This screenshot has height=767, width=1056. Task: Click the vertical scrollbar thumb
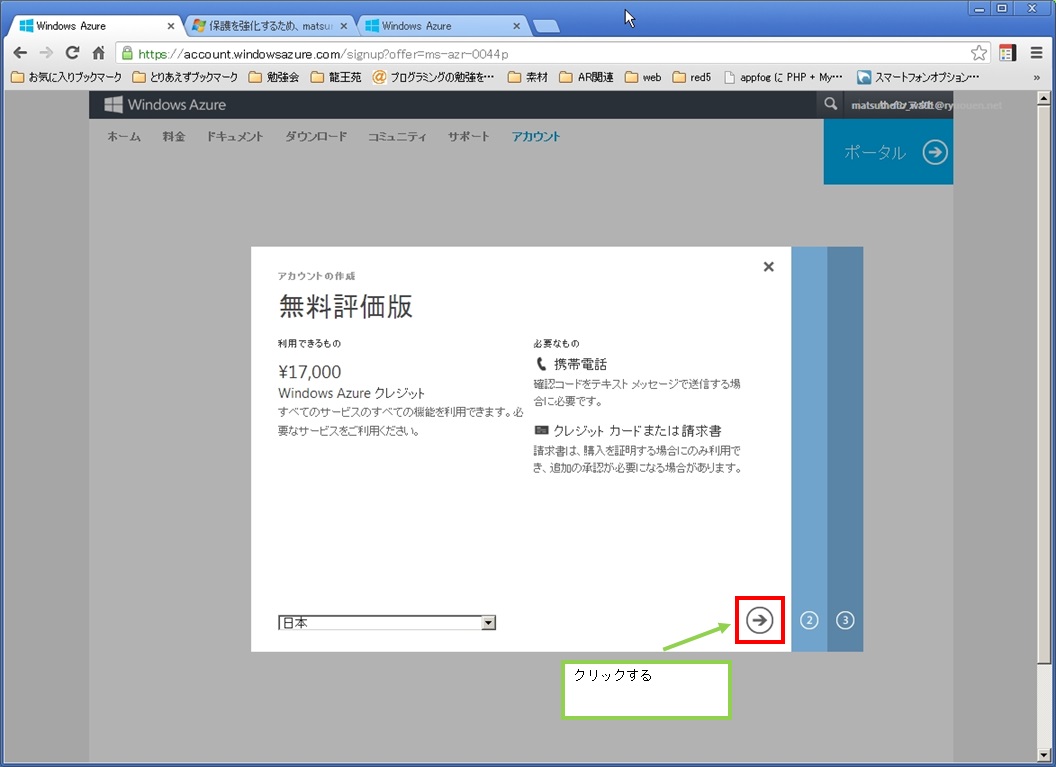pos(1044,384)
